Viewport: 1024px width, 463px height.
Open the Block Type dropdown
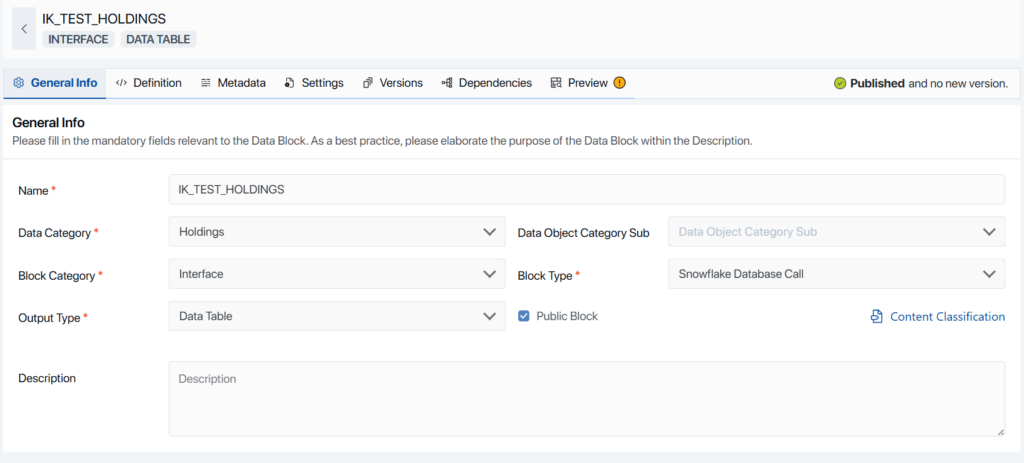click(x=988, y=274)
